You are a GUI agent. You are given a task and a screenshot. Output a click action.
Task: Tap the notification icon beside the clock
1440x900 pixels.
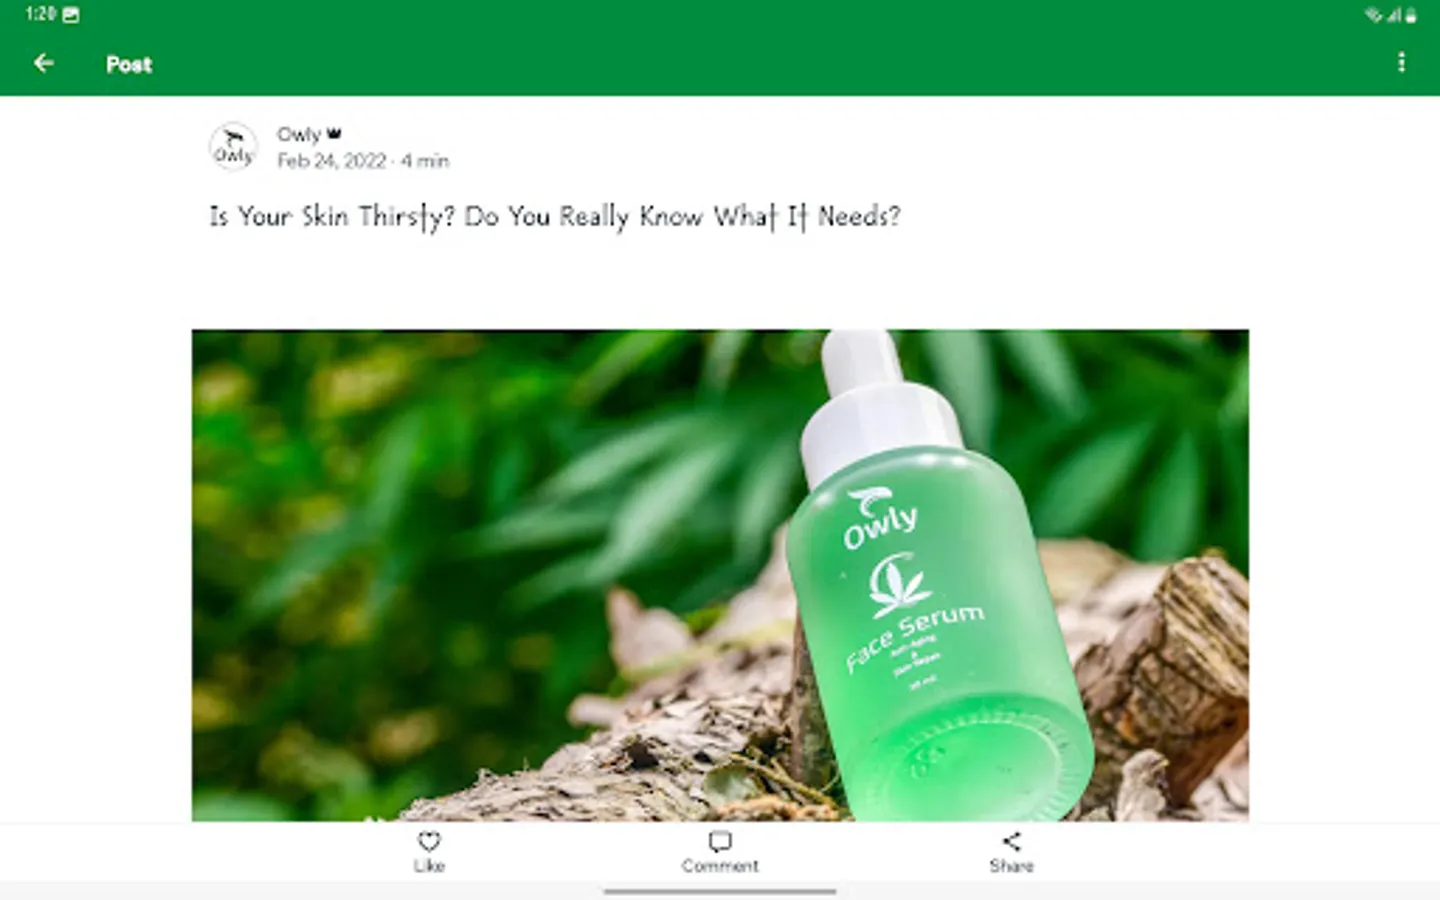[x=71, y=15]
